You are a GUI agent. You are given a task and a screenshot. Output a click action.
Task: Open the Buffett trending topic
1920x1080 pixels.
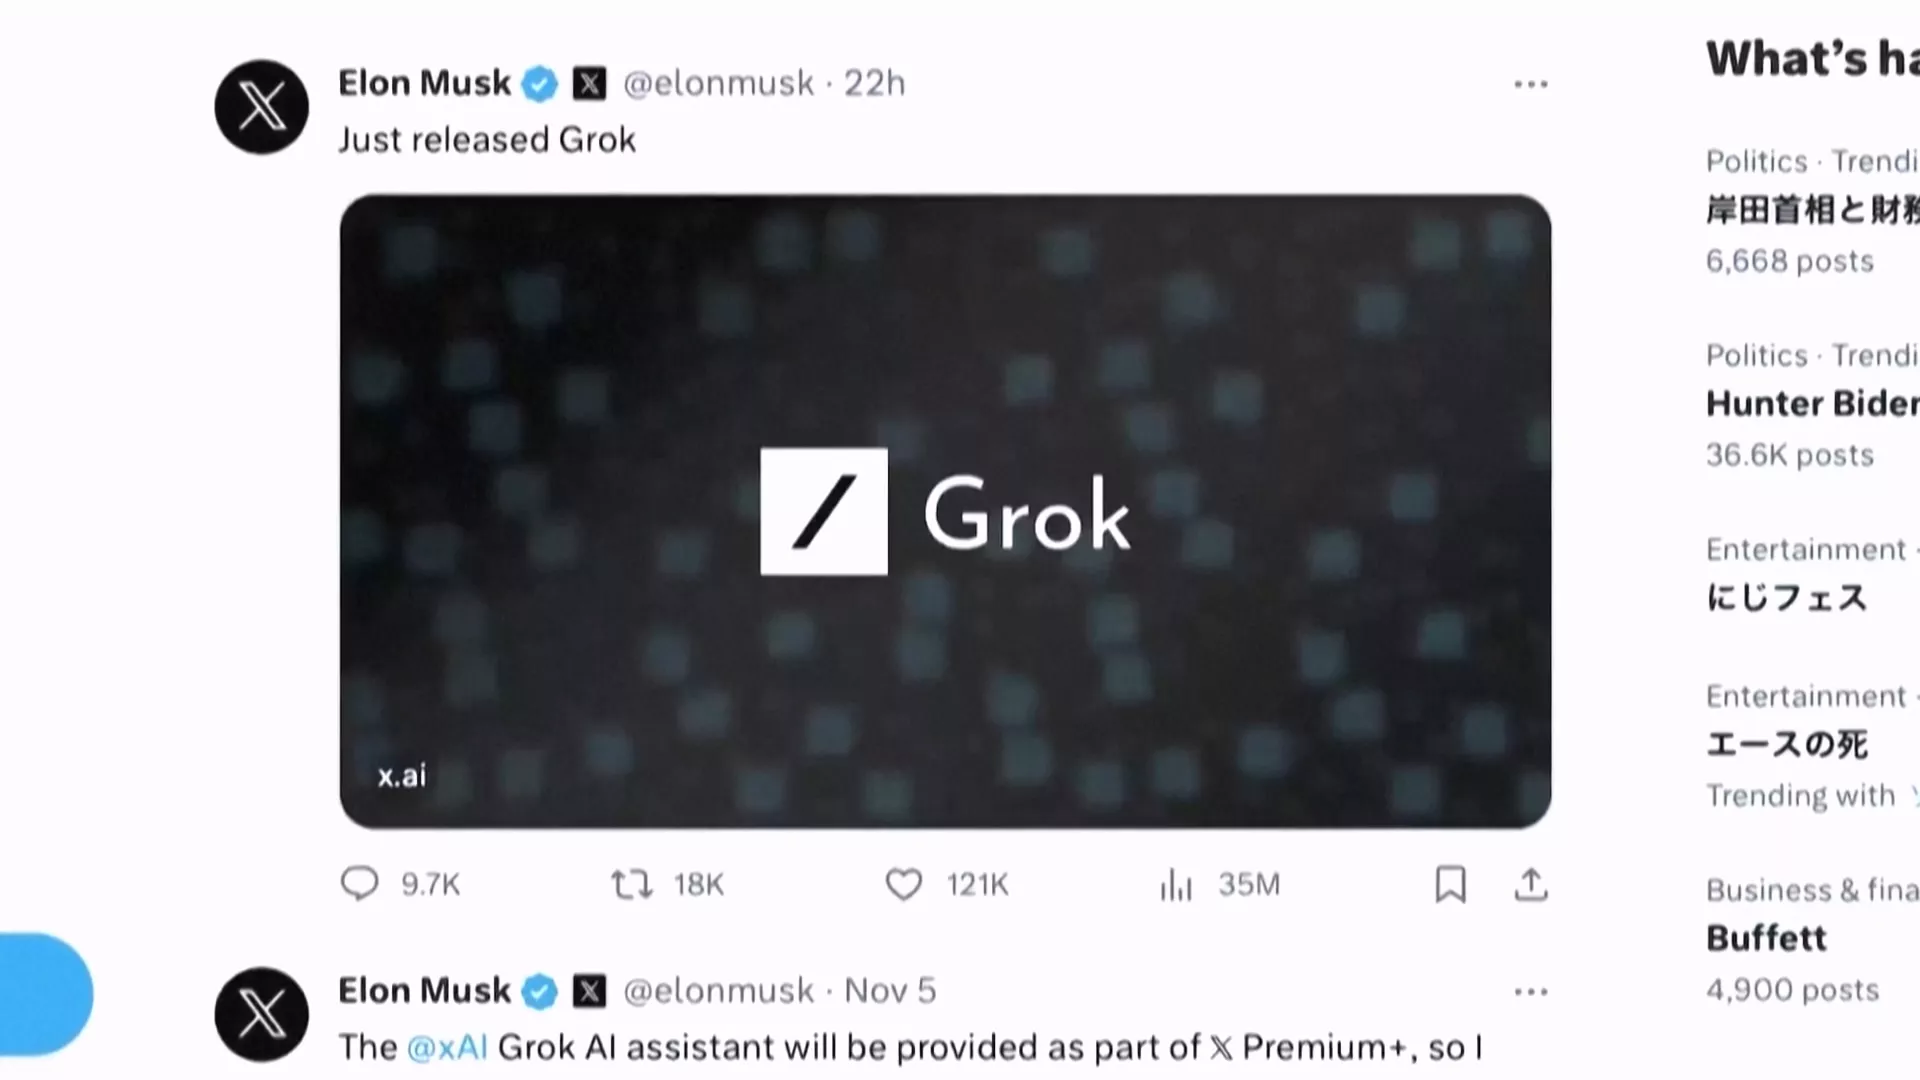pos(1766,938)
